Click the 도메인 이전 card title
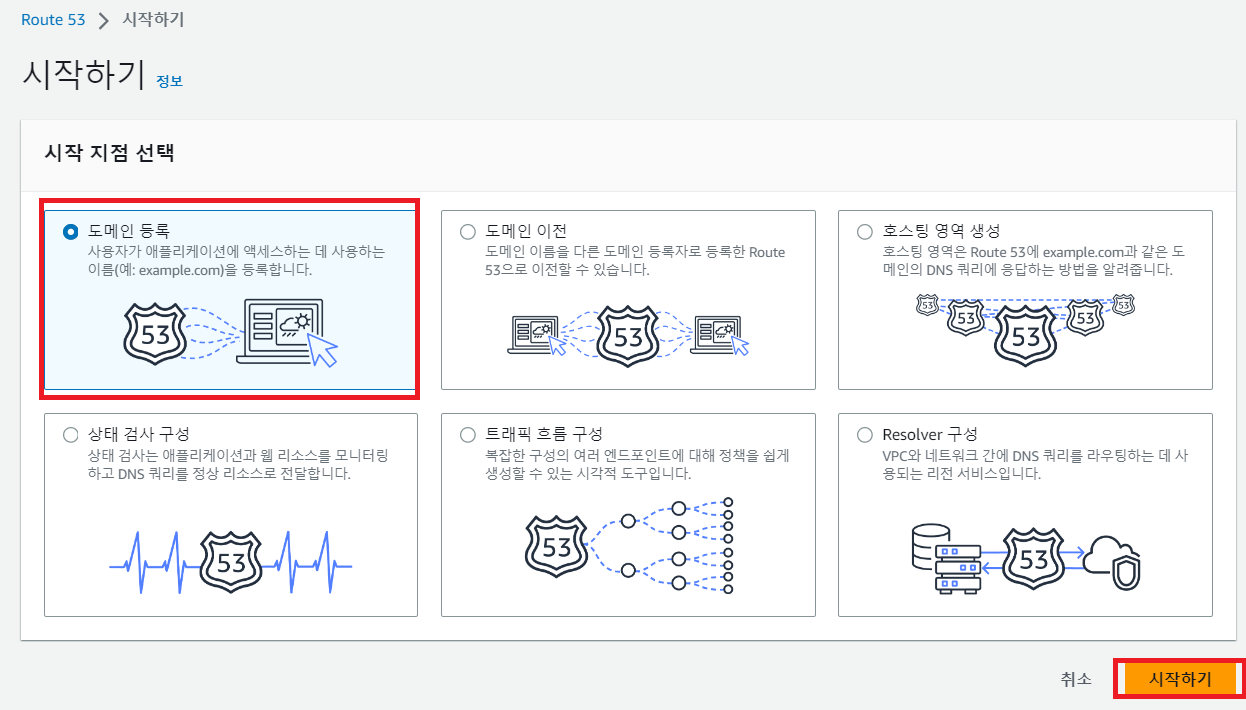Viewport: 1246px width, 710px height. [527, 231]
